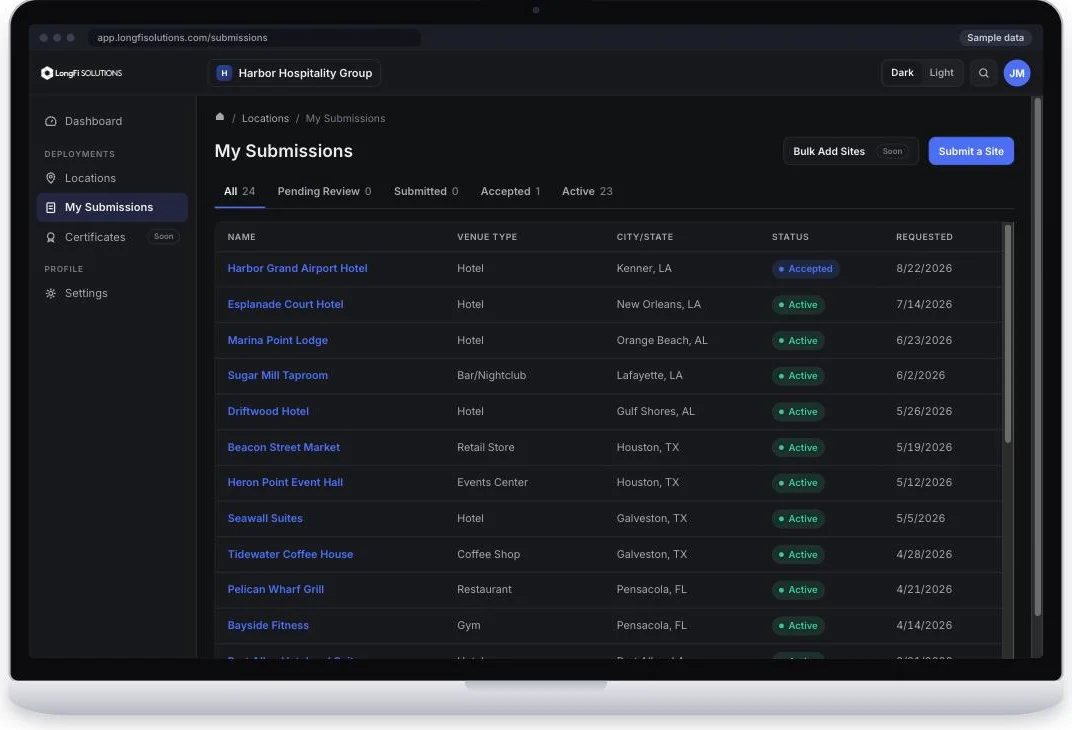Click the Bulk Add Sites button

850,151
